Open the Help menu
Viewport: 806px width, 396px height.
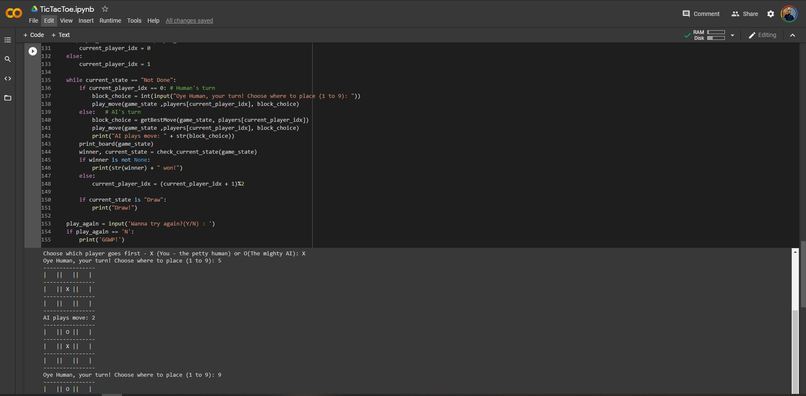click(x=153, y=21)
